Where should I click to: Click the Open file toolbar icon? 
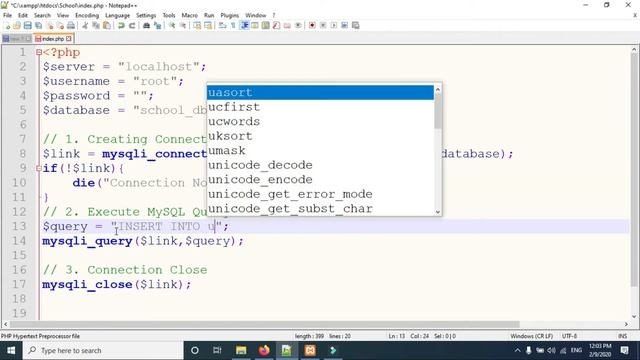click(17, 26)
